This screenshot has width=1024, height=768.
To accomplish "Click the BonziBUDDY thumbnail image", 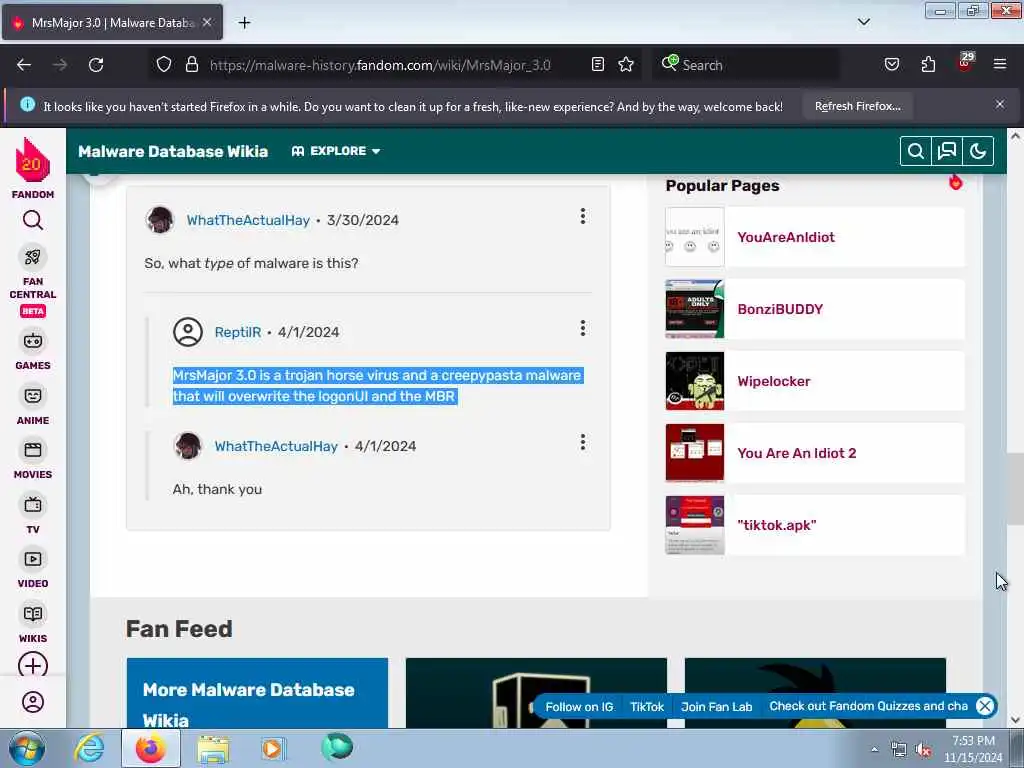I will click(695, 309).
